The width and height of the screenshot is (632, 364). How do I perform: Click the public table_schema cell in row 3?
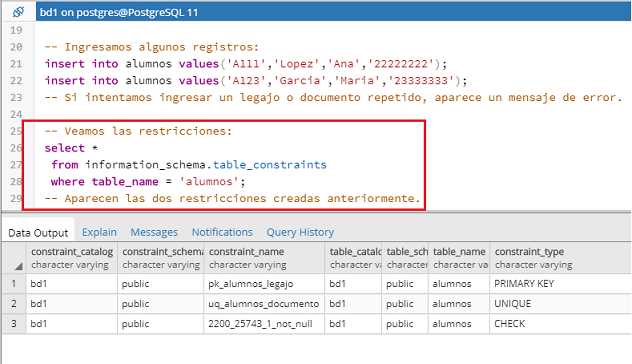405,324
